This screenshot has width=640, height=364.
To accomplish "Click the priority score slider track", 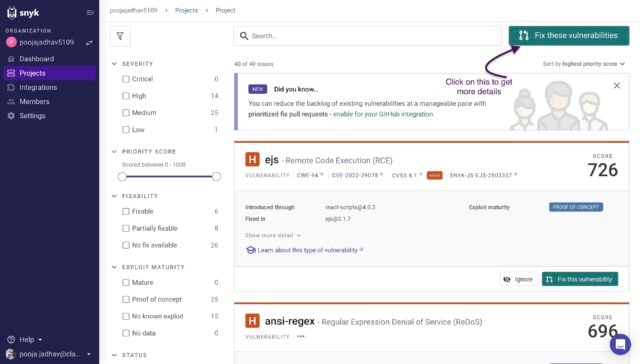I will (169, 176).
